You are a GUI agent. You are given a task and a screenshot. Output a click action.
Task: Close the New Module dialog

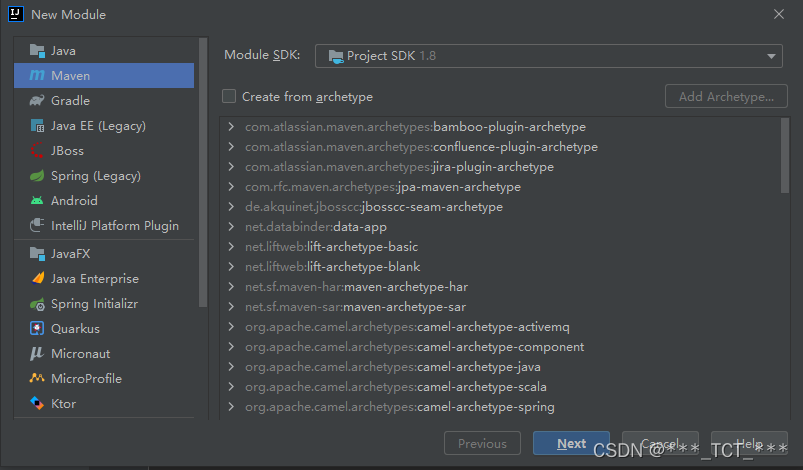pyautogui.click(x=778, y=14)
